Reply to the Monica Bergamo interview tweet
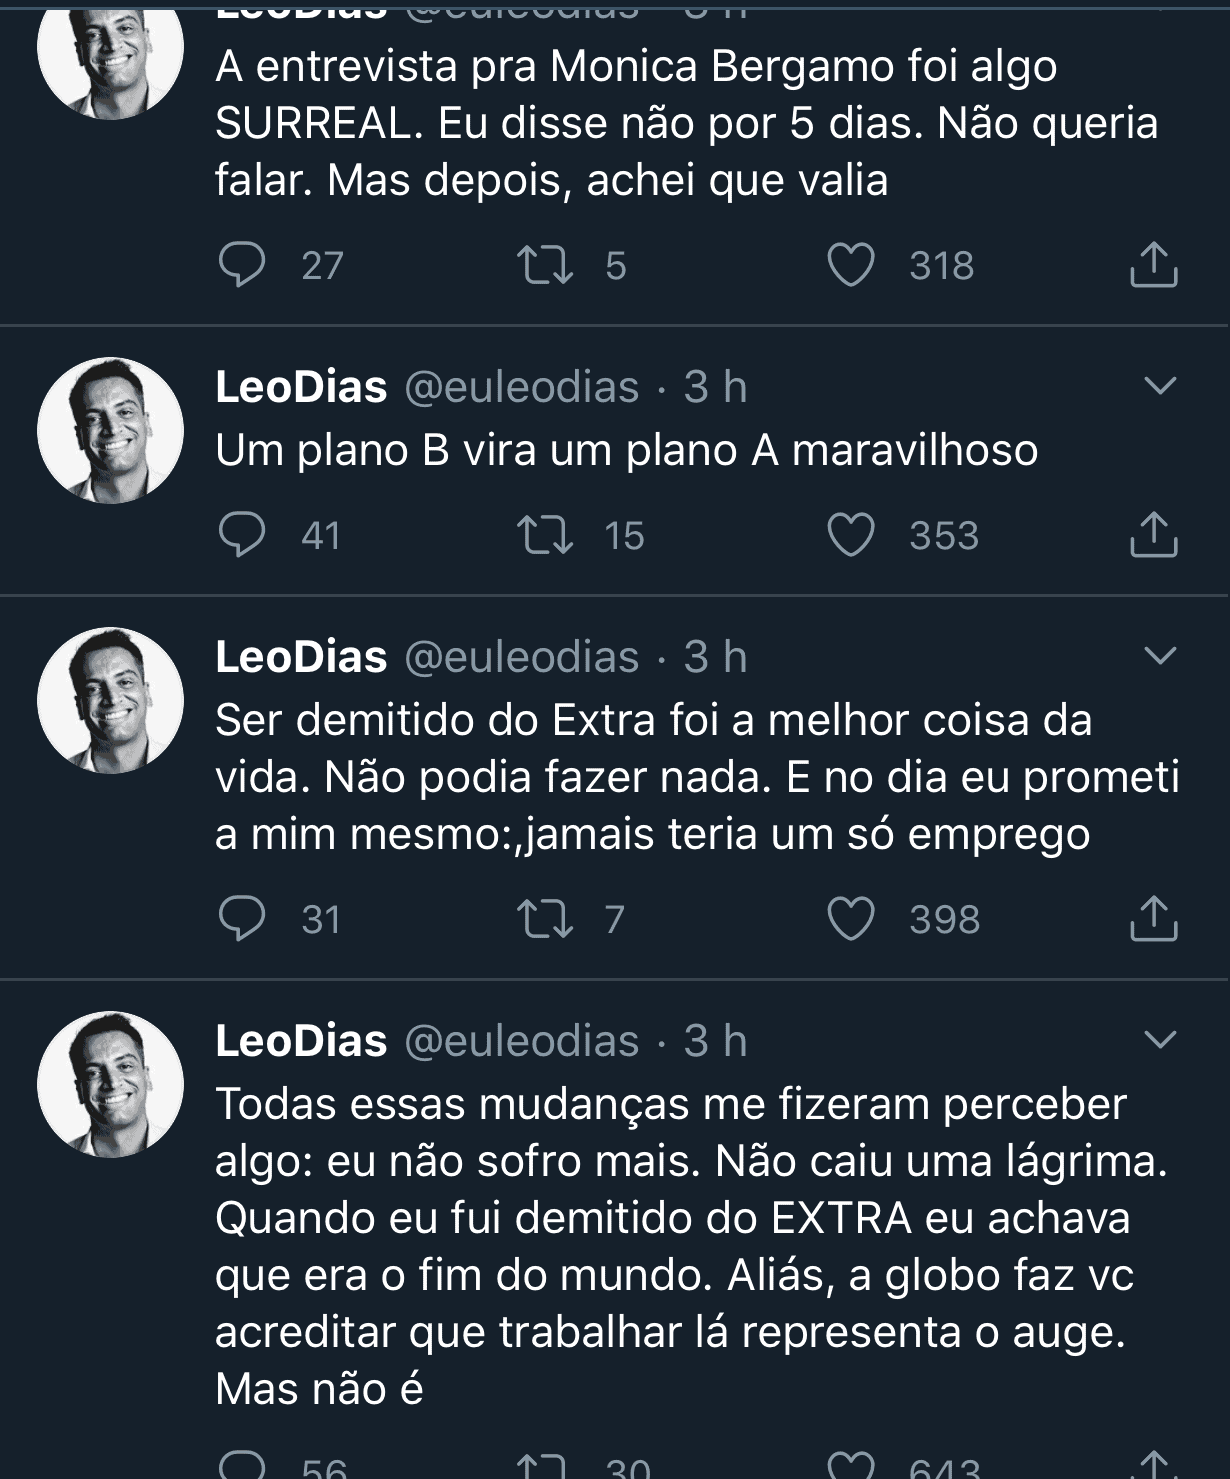 (242, 265)
